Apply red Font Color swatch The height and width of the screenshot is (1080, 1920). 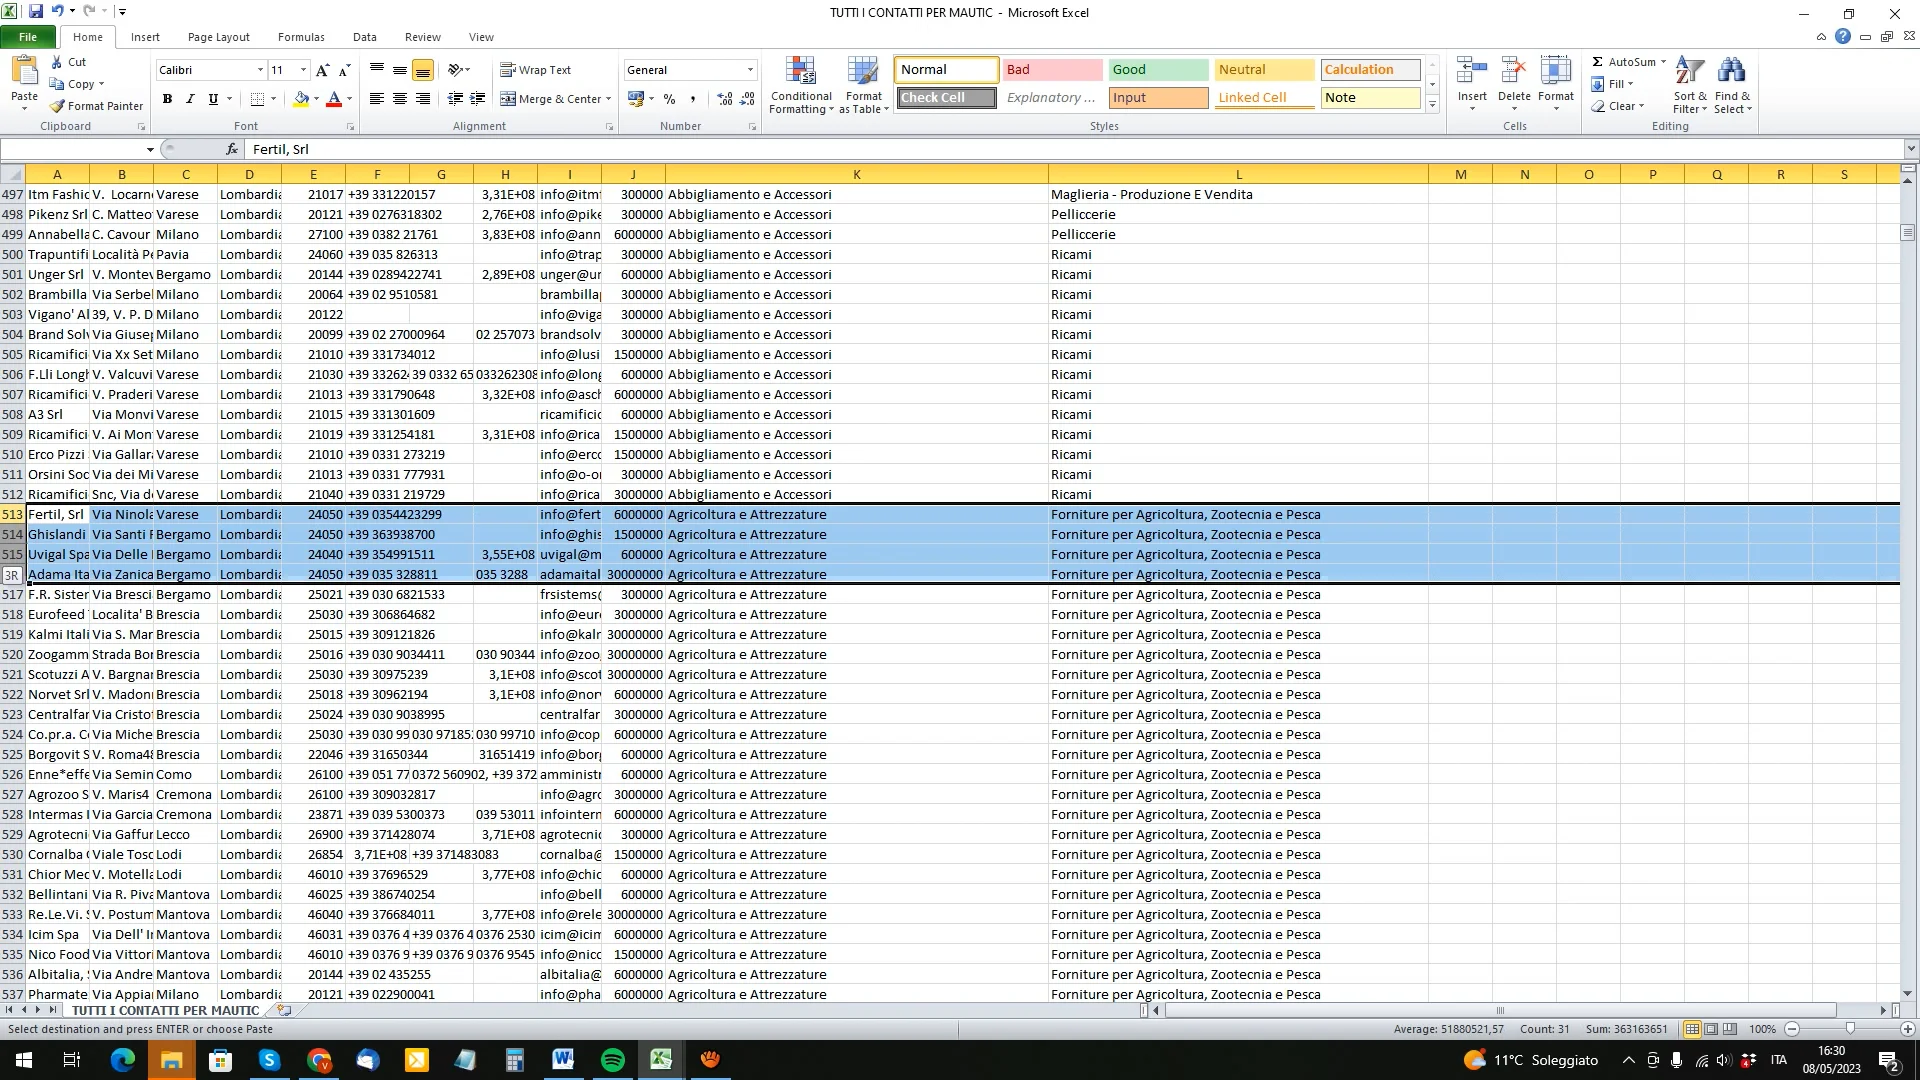coord(334,99)
